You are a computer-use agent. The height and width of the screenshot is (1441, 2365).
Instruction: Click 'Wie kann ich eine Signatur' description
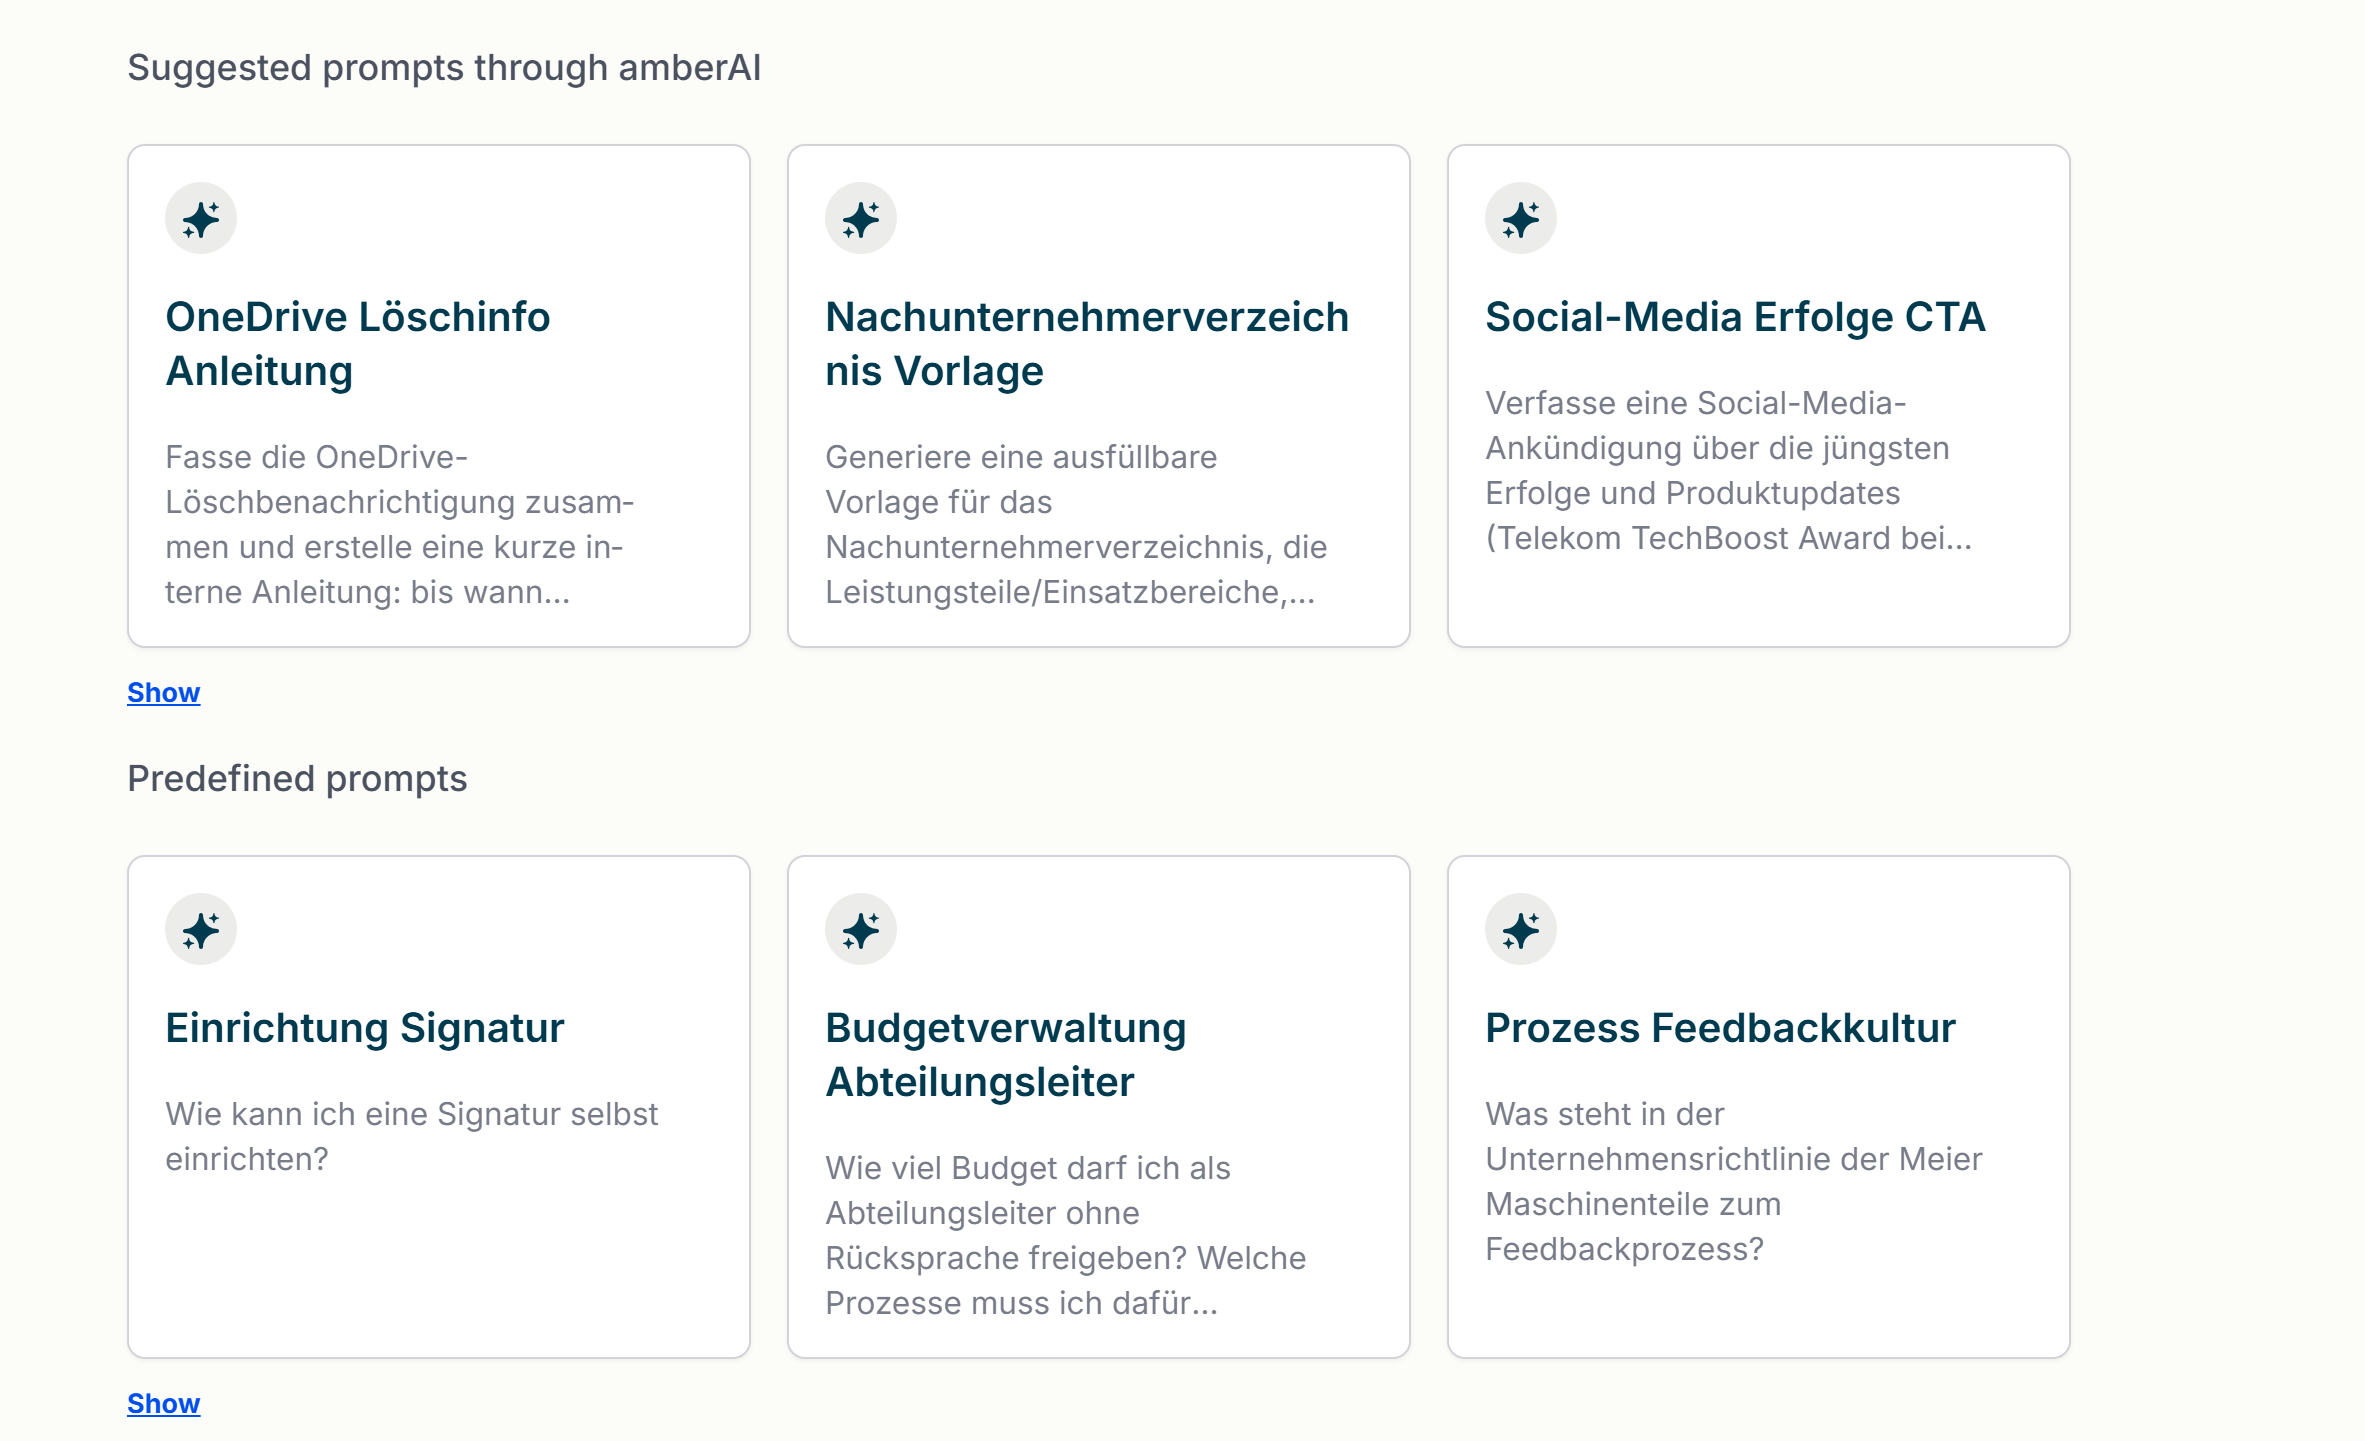(412, 1136)
